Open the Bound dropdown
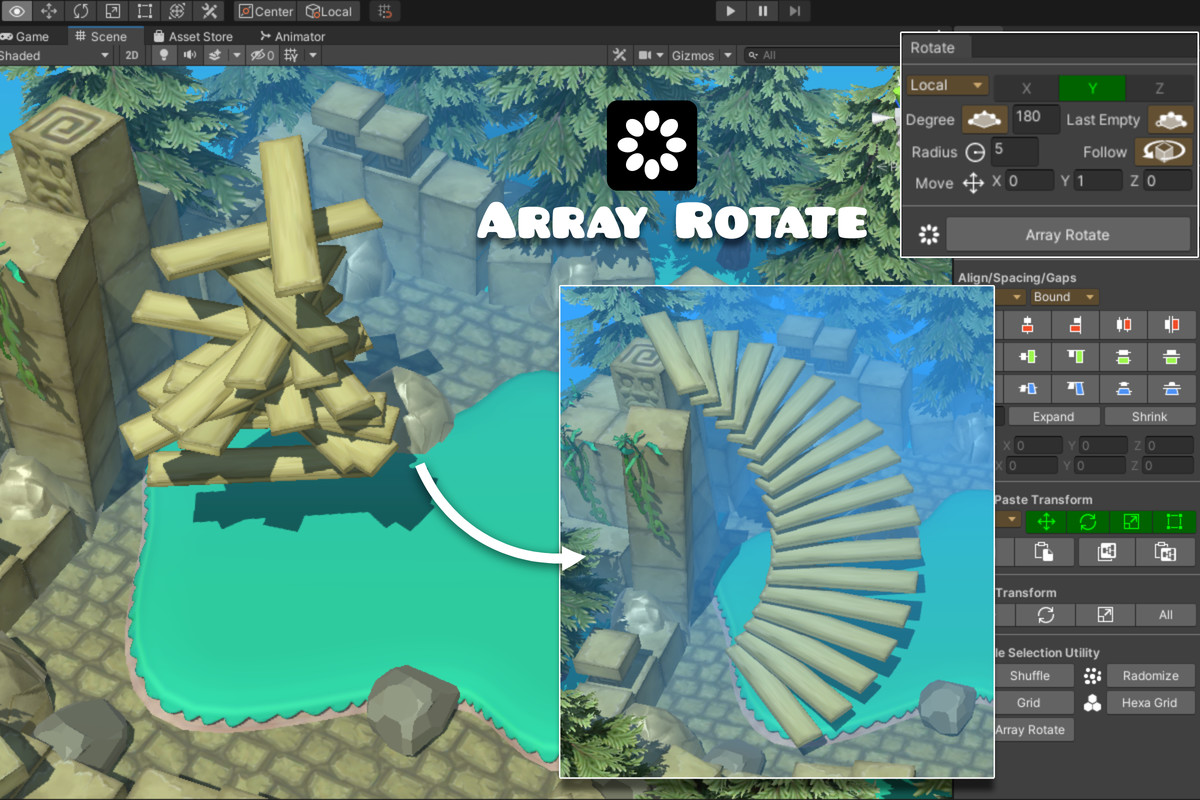1200x800 pixels. point(1064,297)
